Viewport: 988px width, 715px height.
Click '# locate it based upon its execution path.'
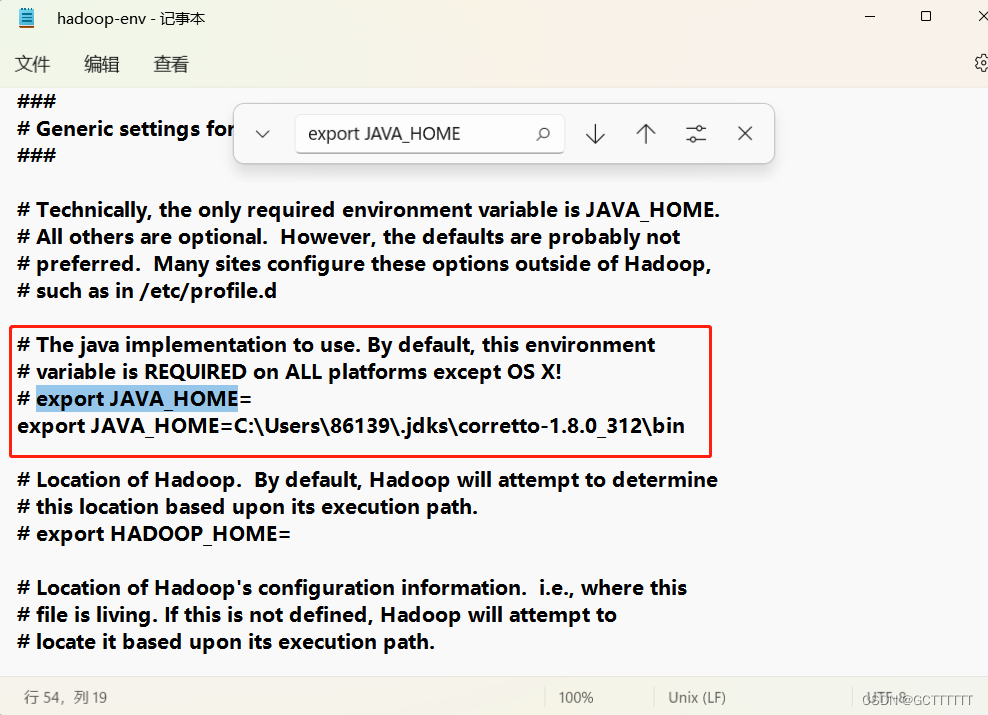click(x=226, y=642)
